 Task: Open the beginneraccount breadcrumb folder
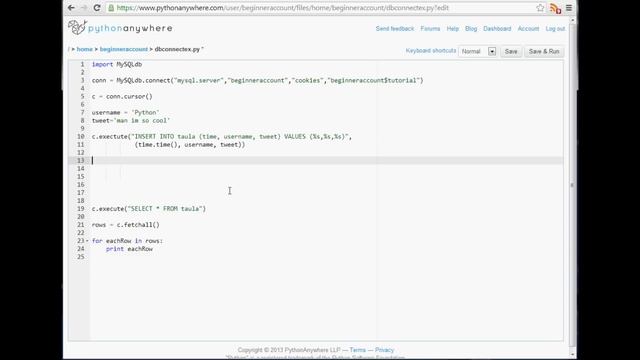point(124,49)
